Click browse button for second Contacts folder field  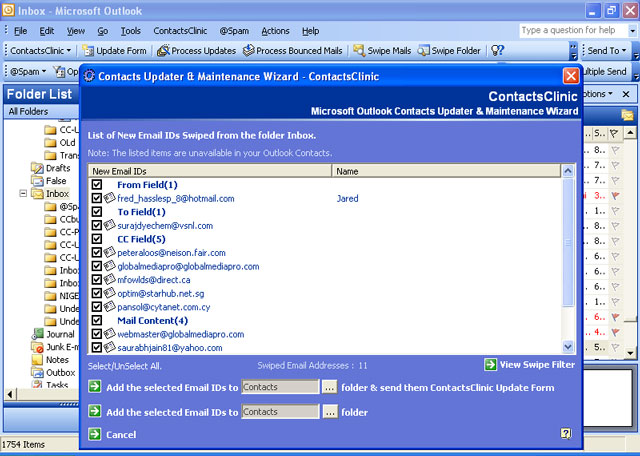coord(330,412)
